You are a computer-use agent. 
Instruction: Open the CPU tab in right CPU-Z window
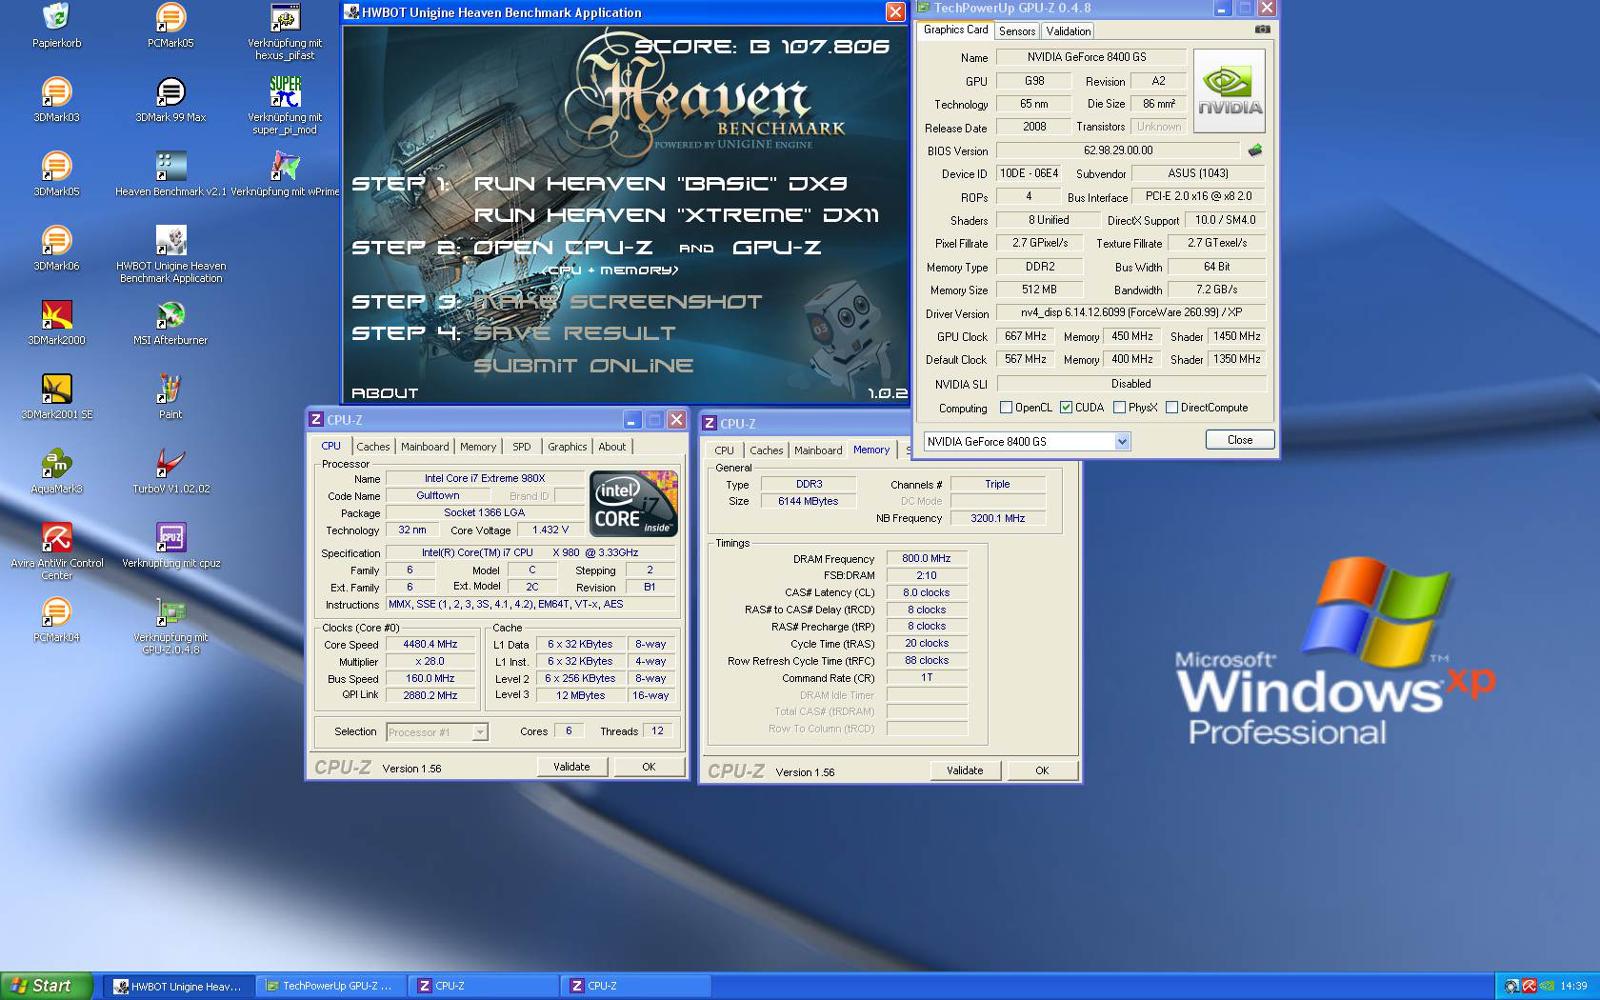pyautogui.click(x=724, y=451)
